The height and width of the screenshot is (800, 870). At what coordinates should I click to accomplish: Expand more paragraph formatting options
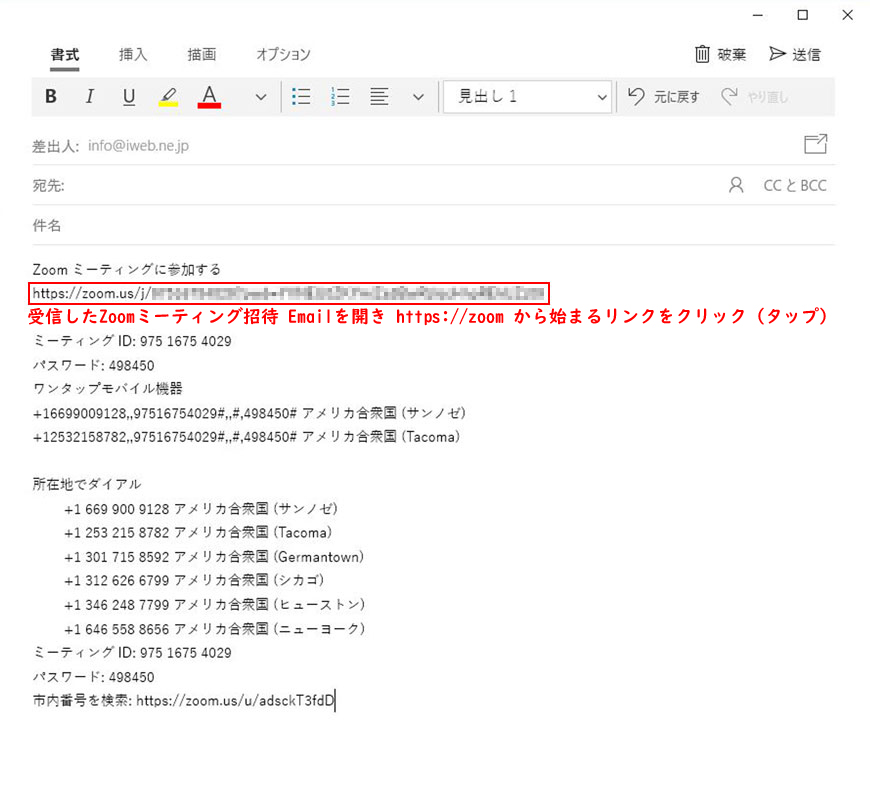(418, 97)
